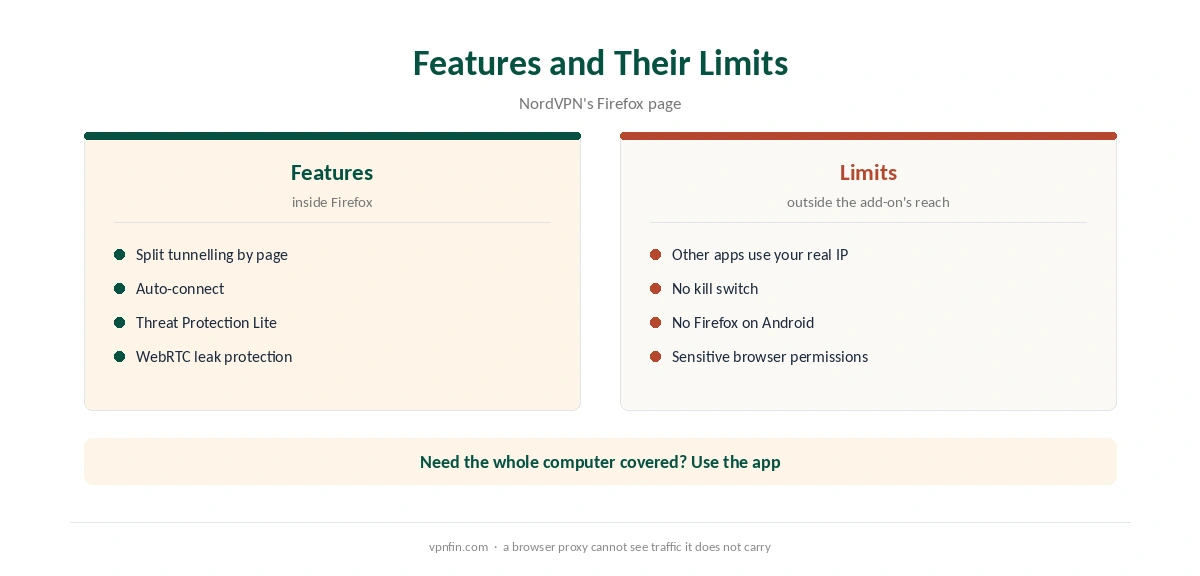1200x576 pixels.
Task: Click the red 'Limits' card title
Action: [868, 172]
